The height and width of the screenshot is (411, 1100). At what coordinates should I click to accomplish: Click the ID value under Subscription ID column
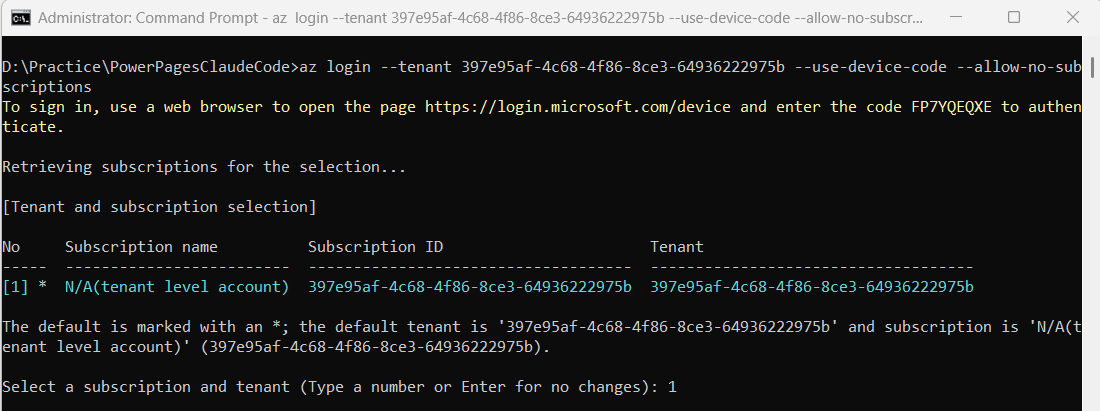[469, 287]
